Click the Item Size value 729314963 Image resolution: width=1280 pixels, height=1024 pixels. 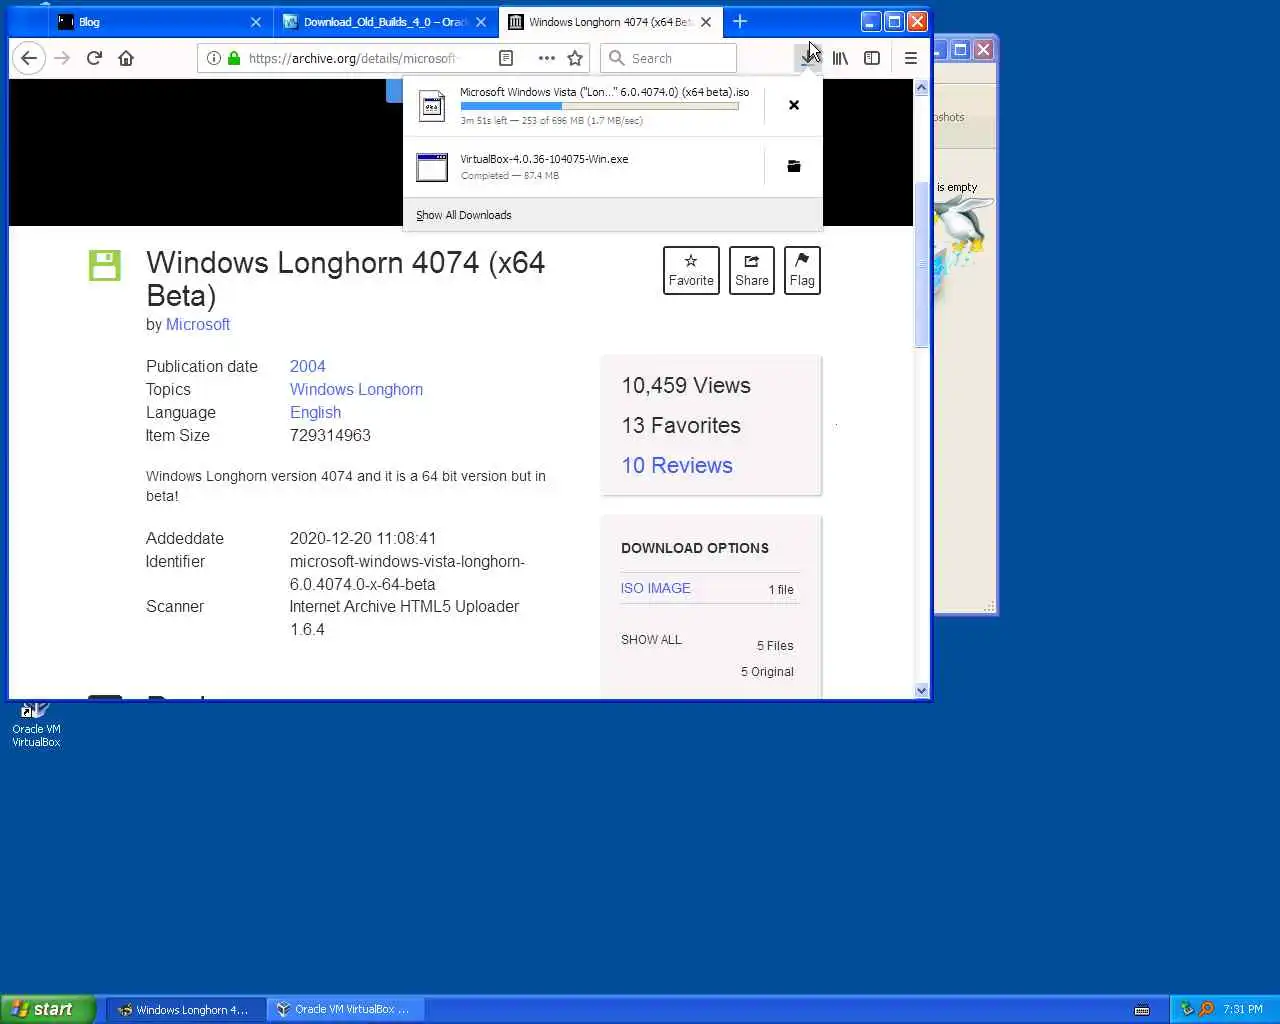click(x=330, y=435)
